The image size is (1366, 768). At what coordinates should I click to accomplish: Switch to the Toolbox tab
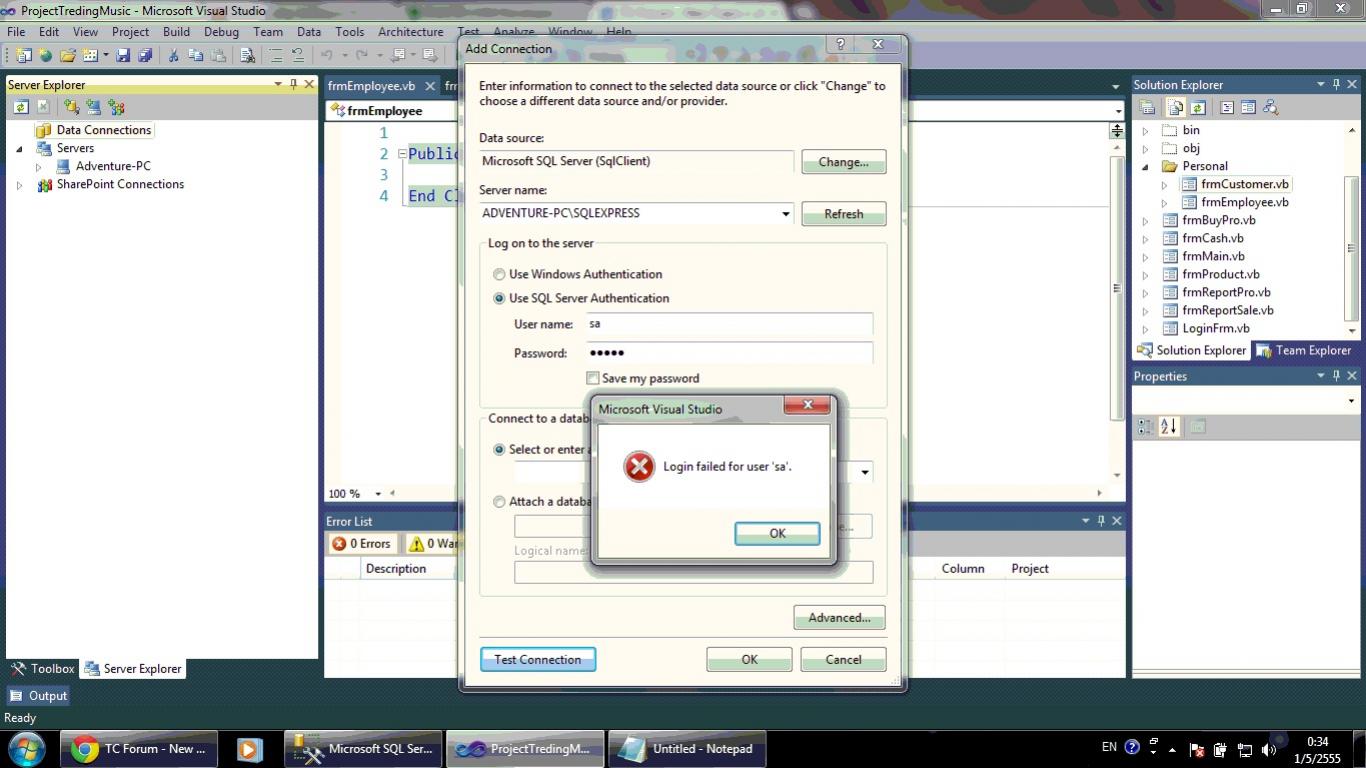42,669
